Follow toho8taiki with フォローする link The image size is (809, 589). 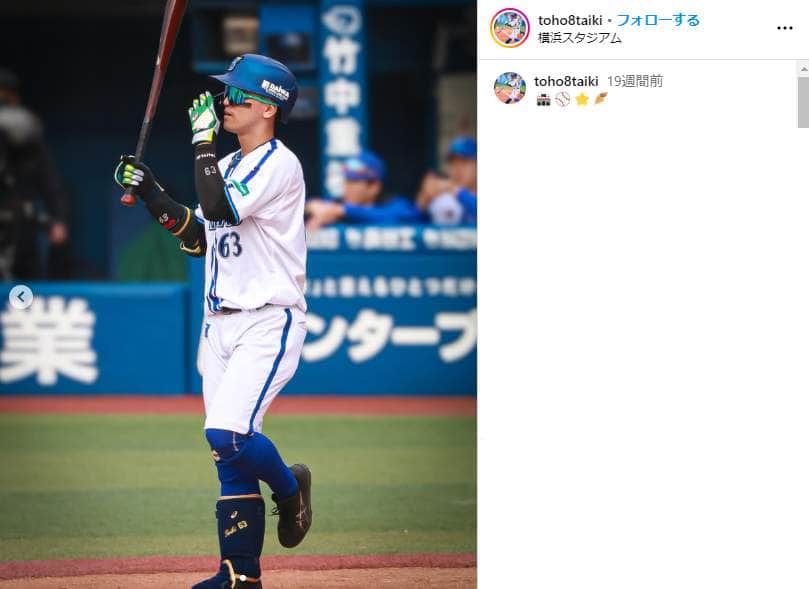pos(658,20)
